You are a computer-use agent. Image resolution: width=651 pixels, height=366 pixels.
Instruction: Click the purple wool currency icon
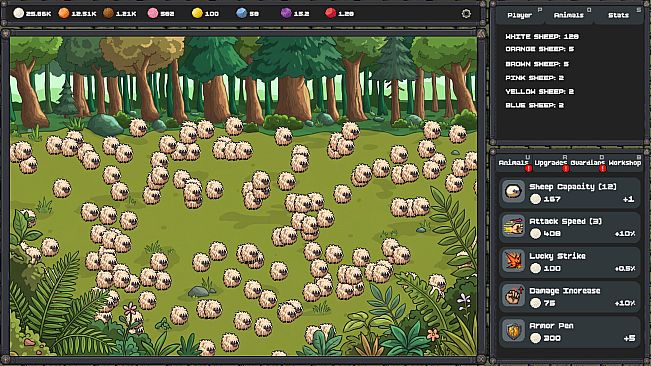pos(286,13)
